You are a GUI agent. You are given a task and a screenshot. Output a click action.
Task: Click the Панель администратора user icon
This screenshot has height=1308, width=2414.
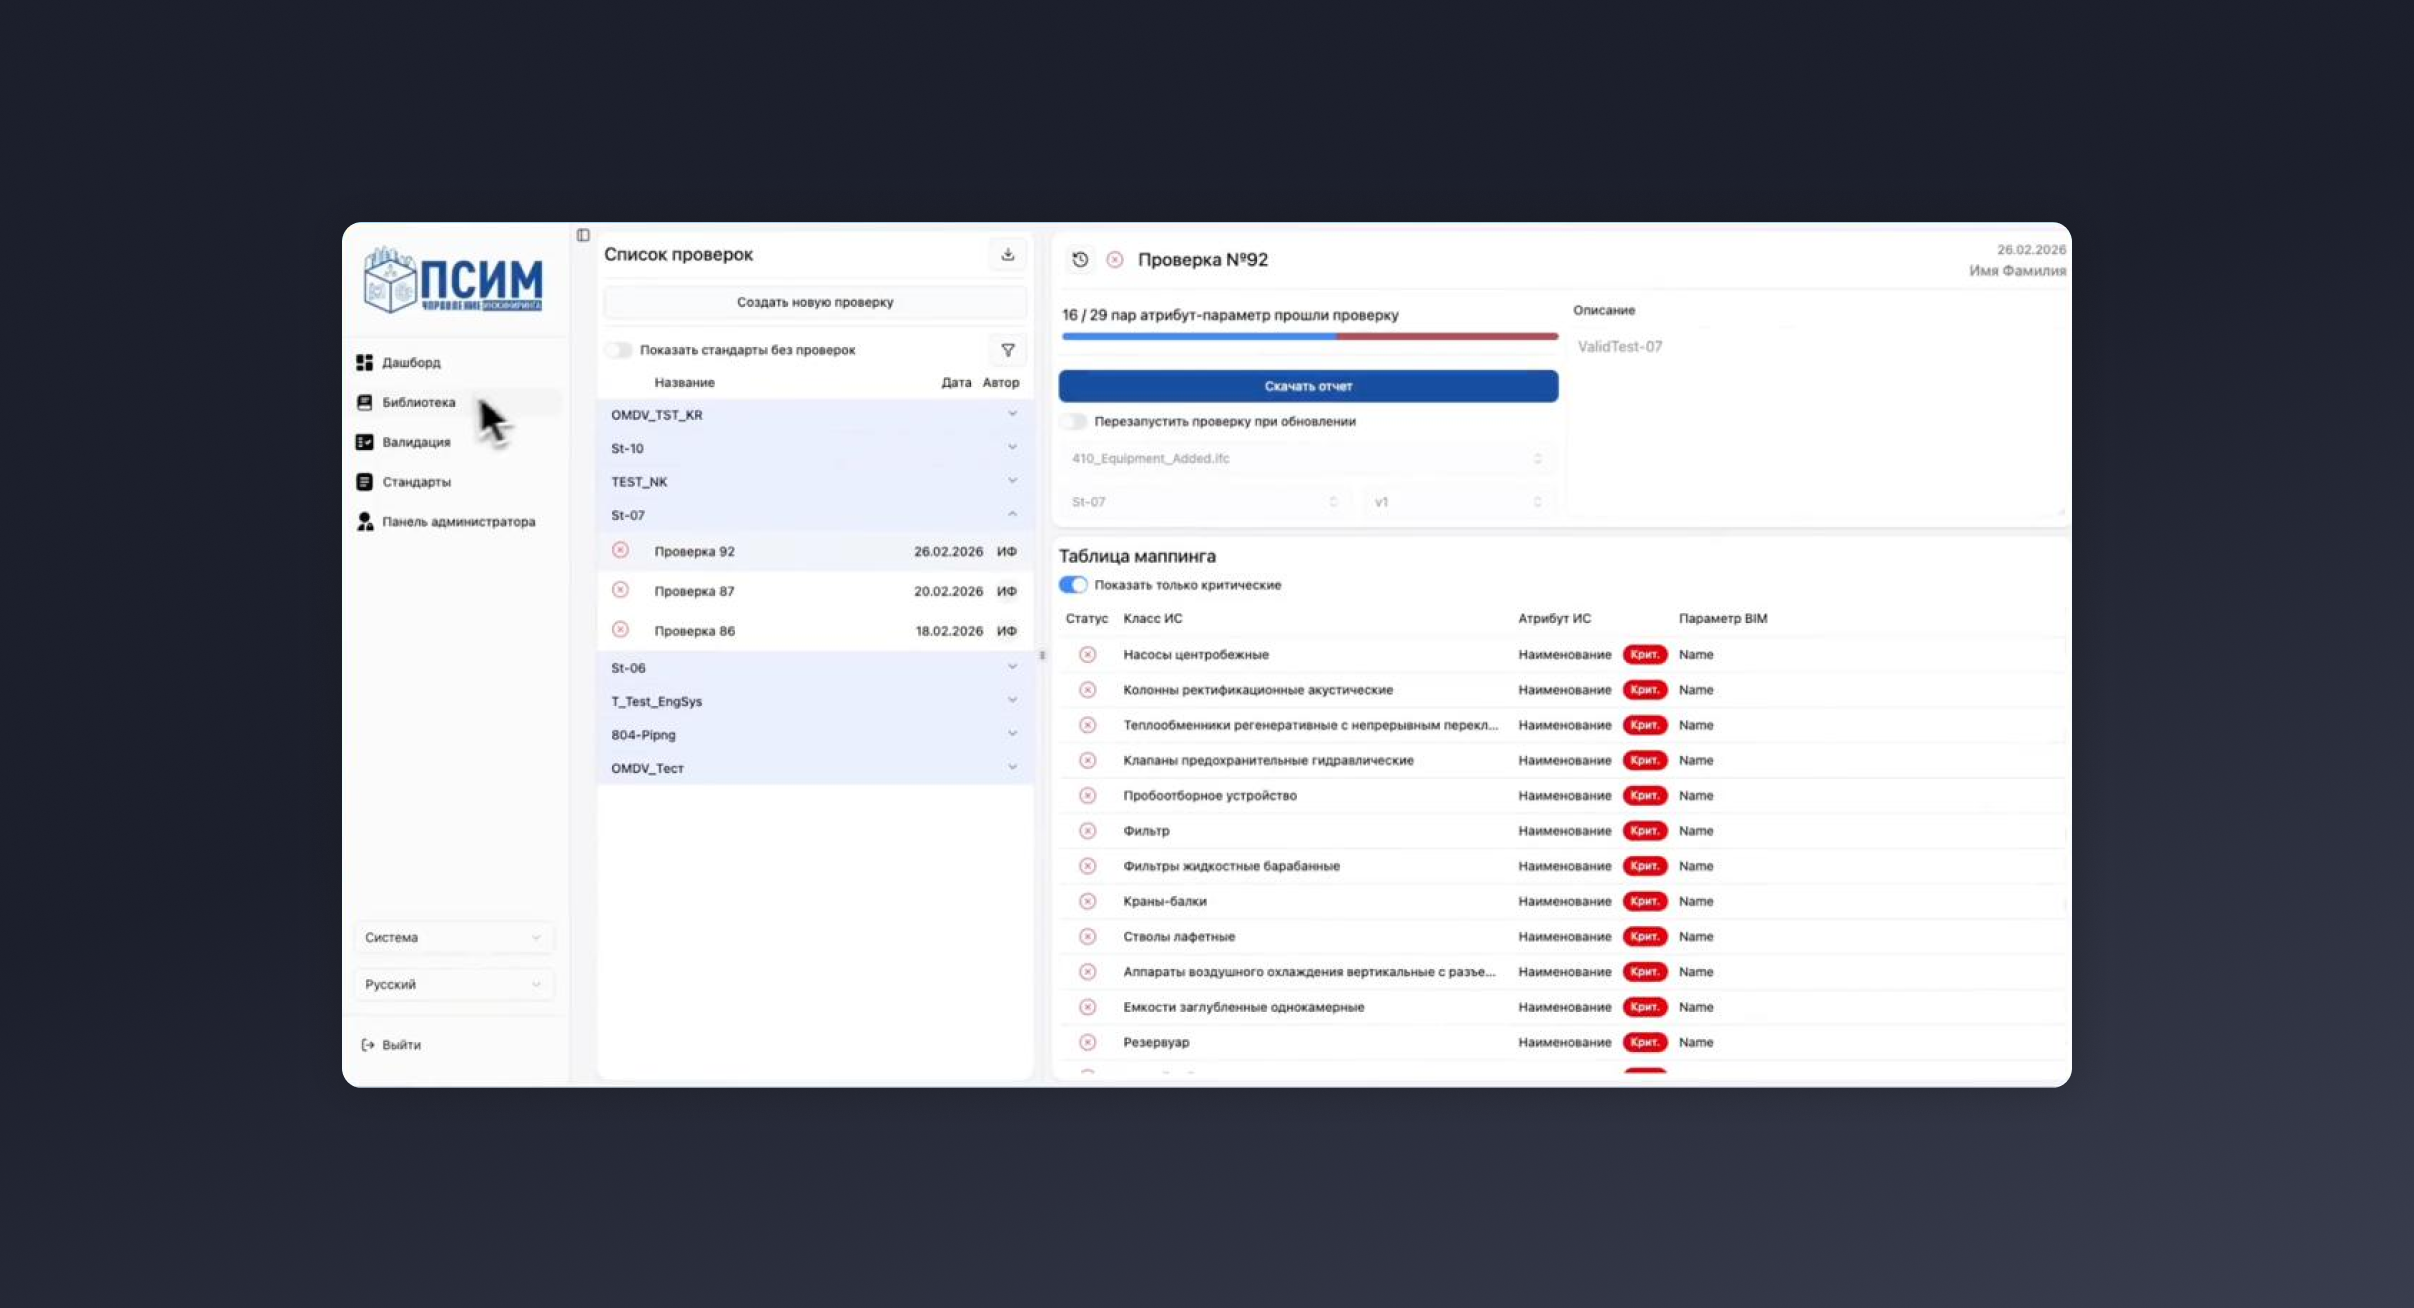pyautogui.click(x=365, y=522)
